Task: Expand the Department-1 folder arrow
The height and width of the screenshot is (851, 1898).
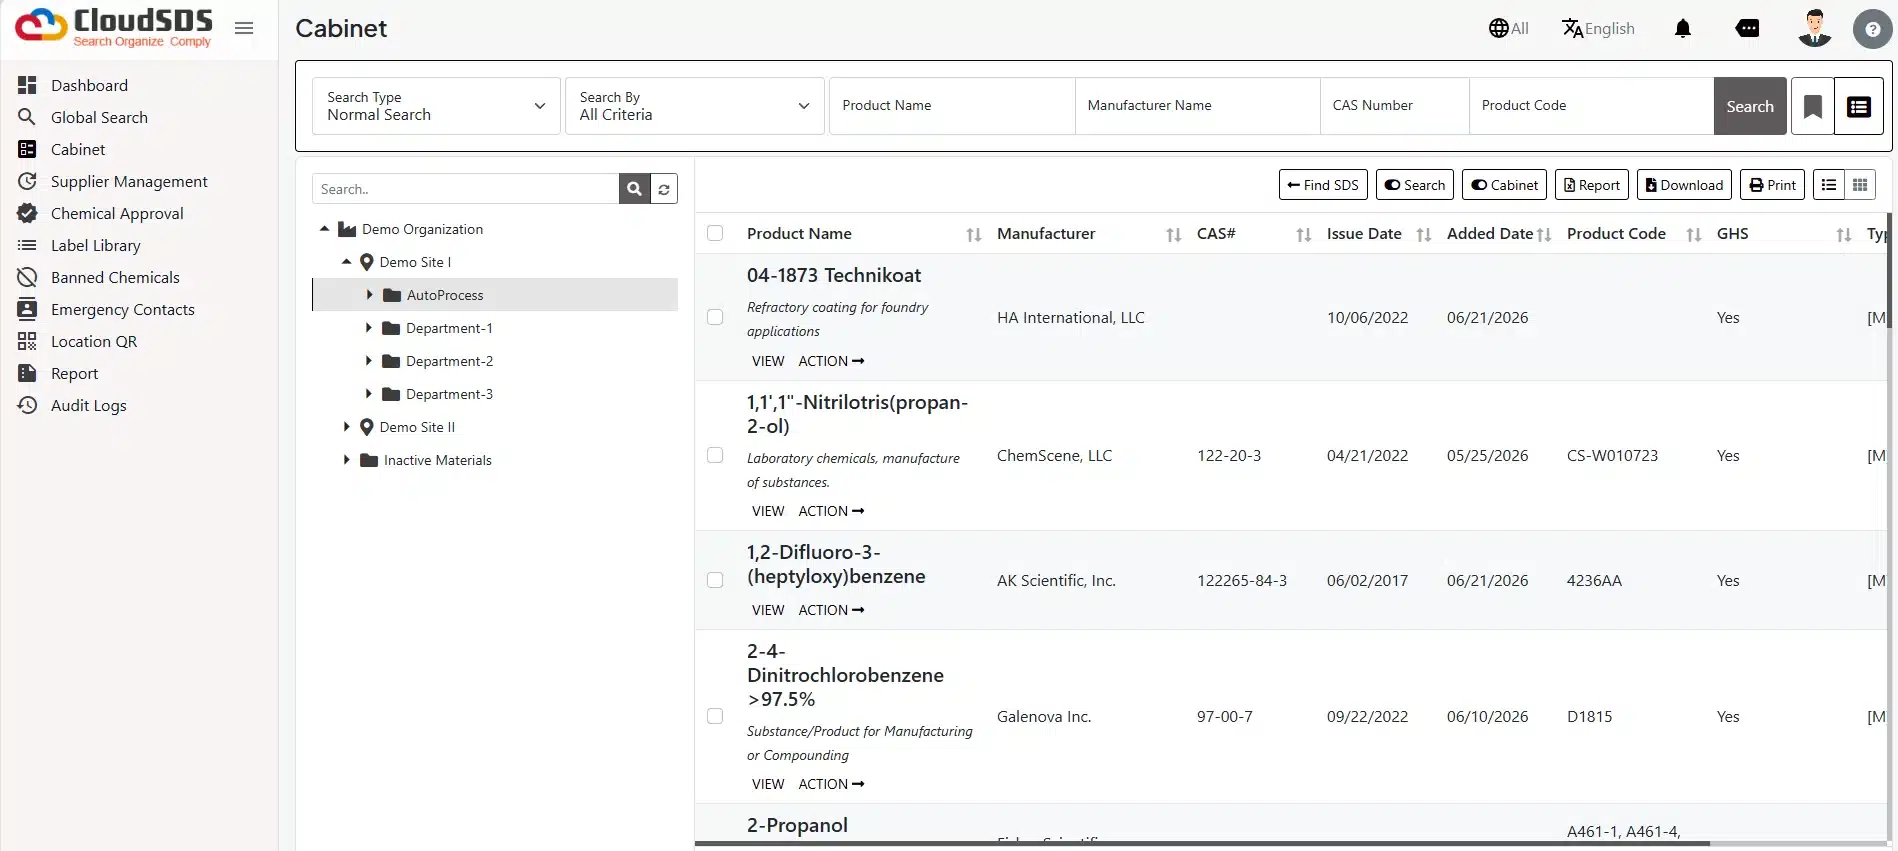Action: coord(368,328)
